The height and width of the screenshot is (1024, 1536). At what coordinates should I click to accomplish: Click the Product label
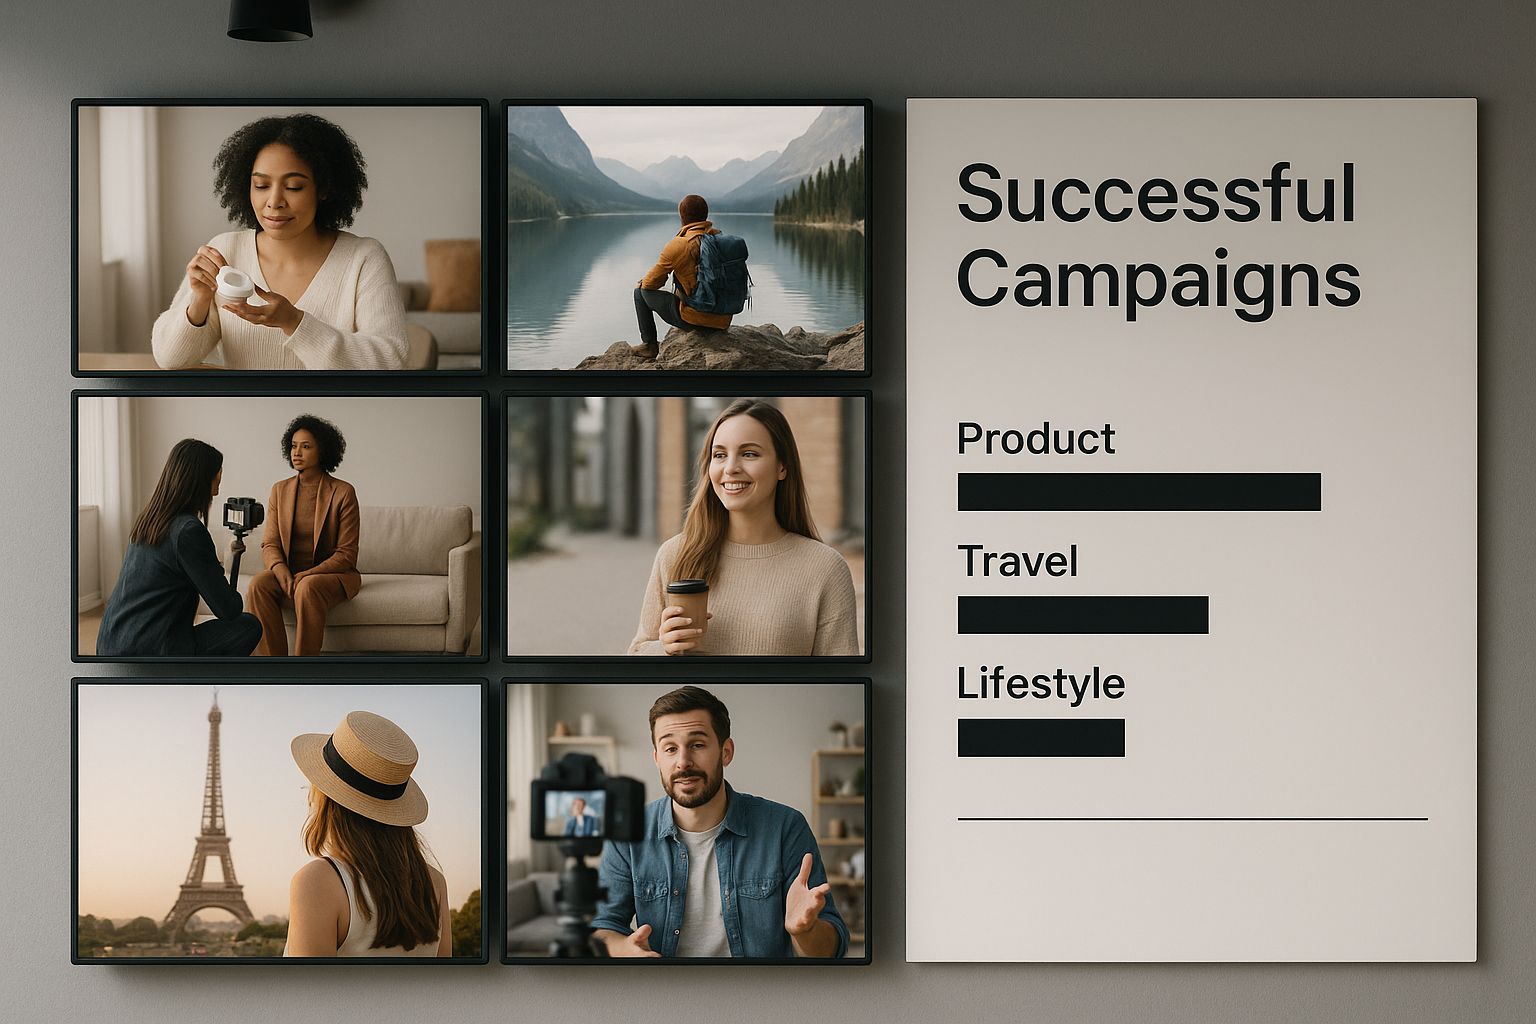point(1036,439)
